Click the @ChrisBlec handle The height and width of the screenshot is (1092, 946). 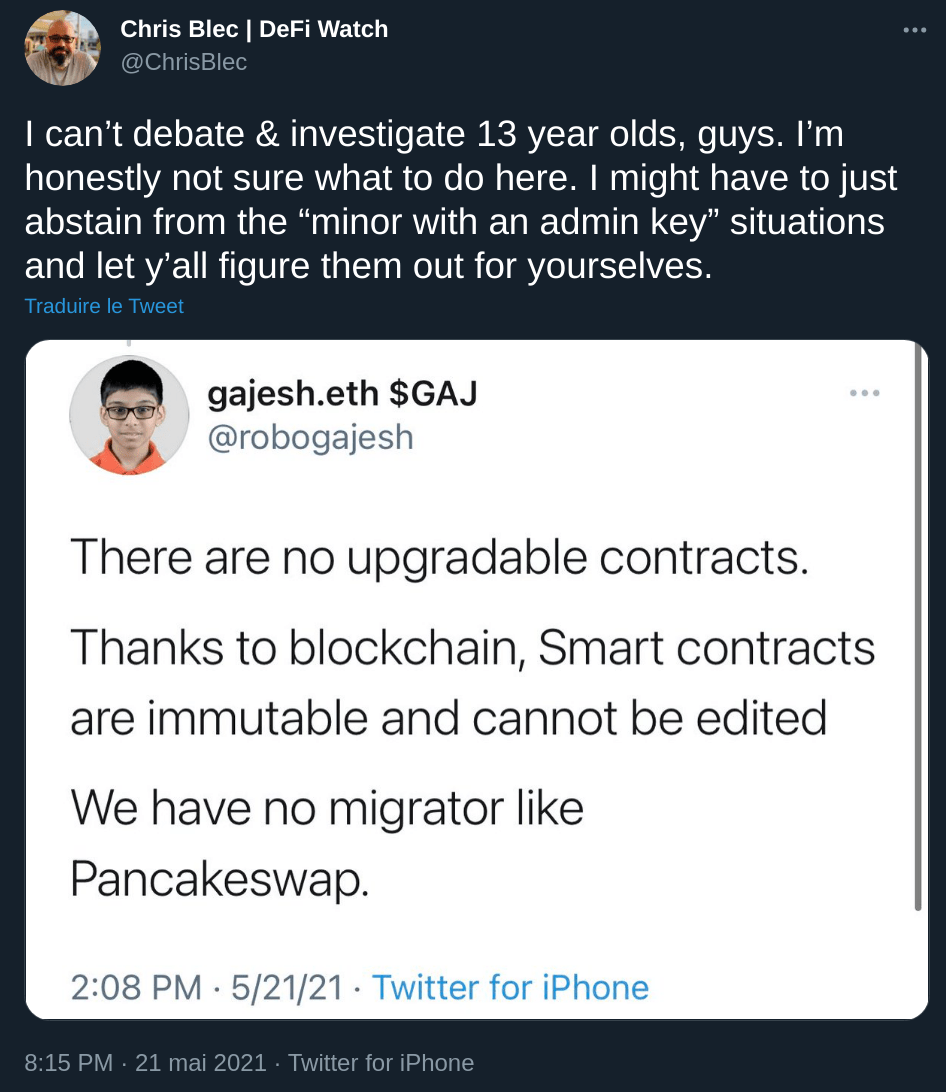183,62
